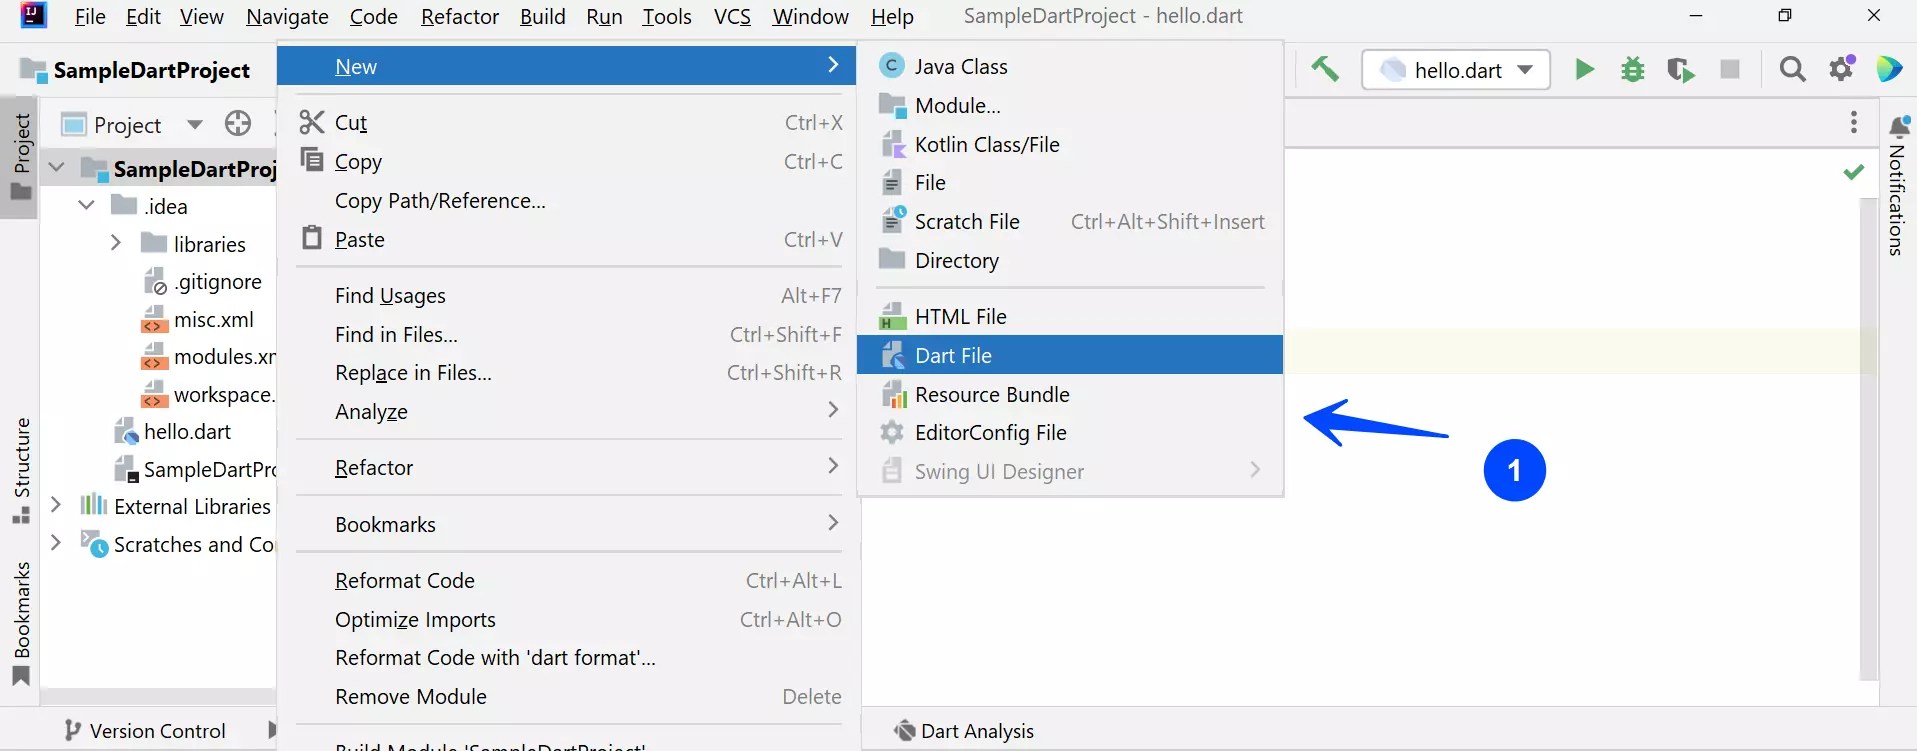The image size is (1917, 751).
Task: Choose Cut from the context menu
Action: point(569,122)
